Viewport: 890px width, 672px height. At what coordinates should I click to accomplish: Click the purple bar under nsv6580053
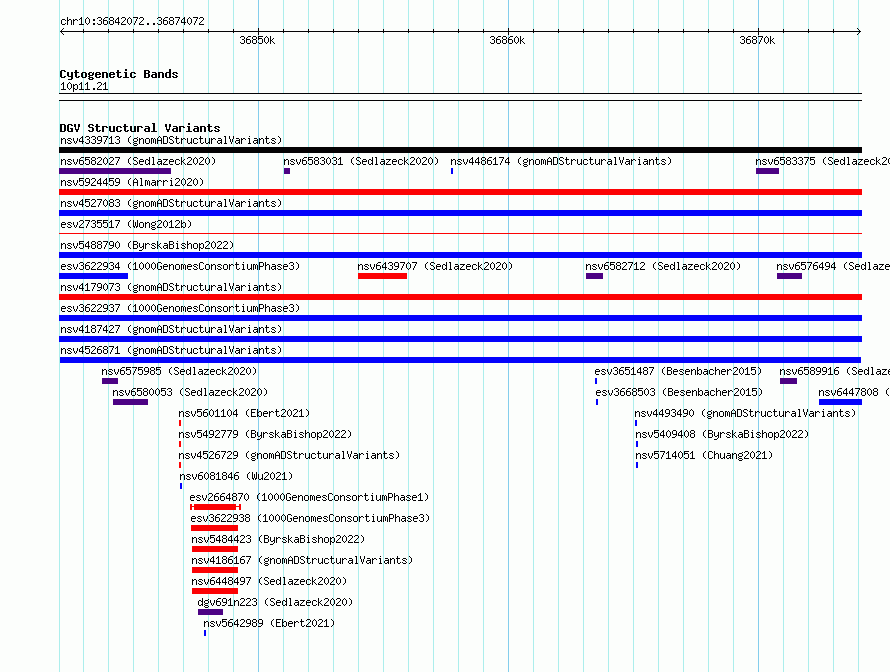tap(130, 402)
